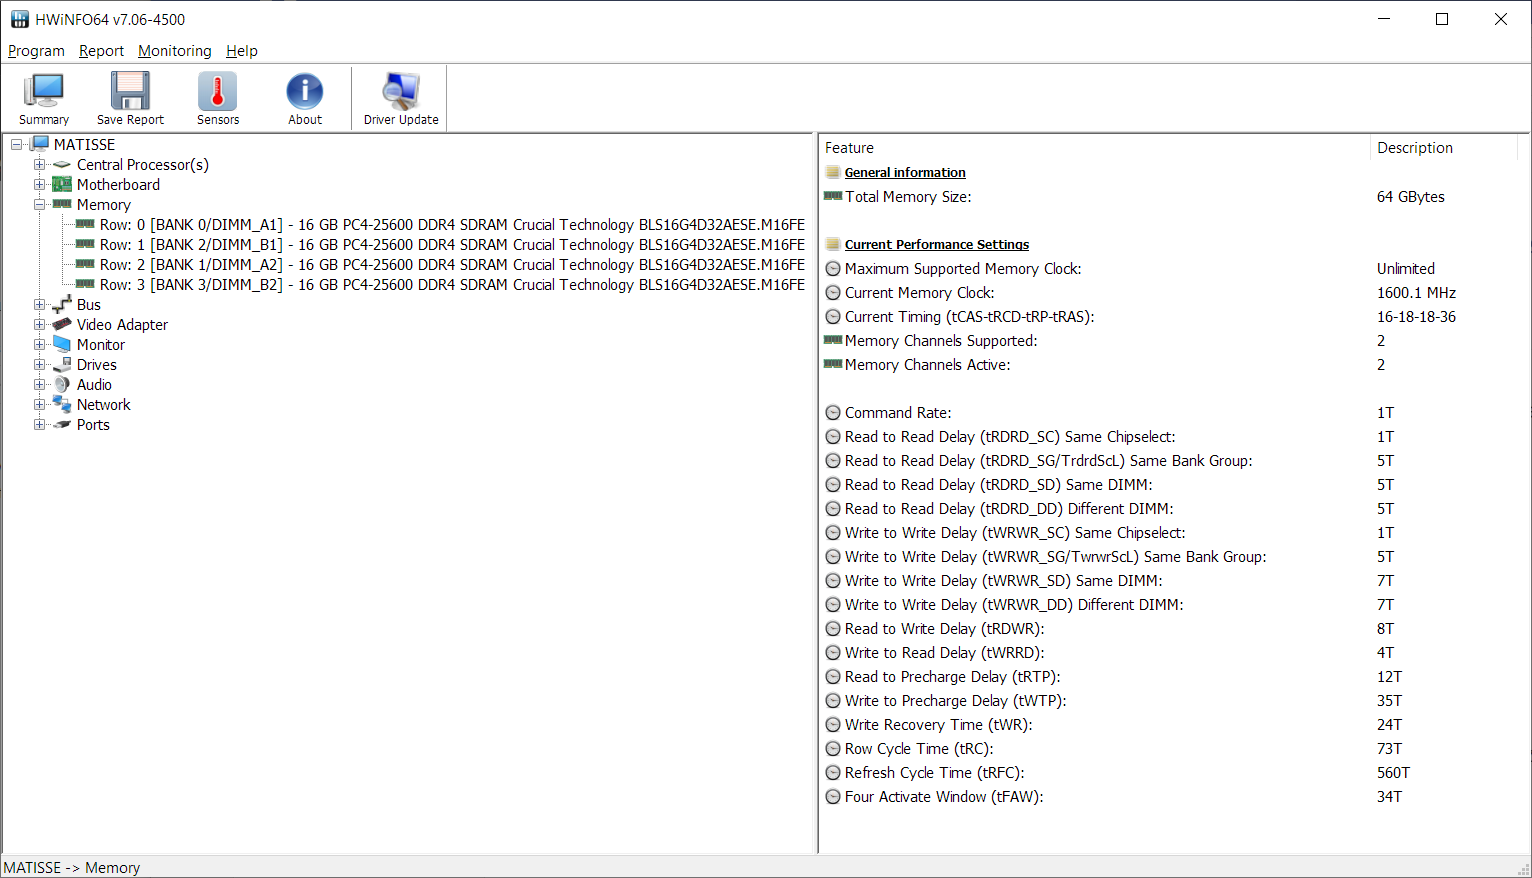This screenshot has height=878, width=1532.
Task: Click the memory stick icon for Row: 3
Action: (85, 284)
